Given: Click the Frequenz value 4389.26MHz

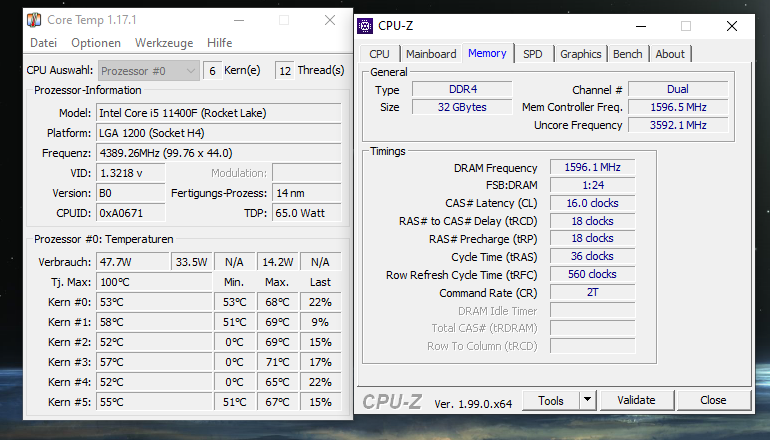Looking at the screenshot, I should [219, 153].
